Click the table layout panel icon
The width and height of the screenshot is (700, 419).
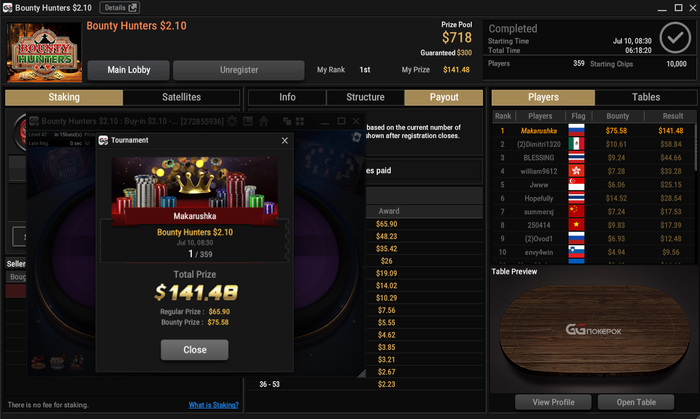[x=248, y=121]
